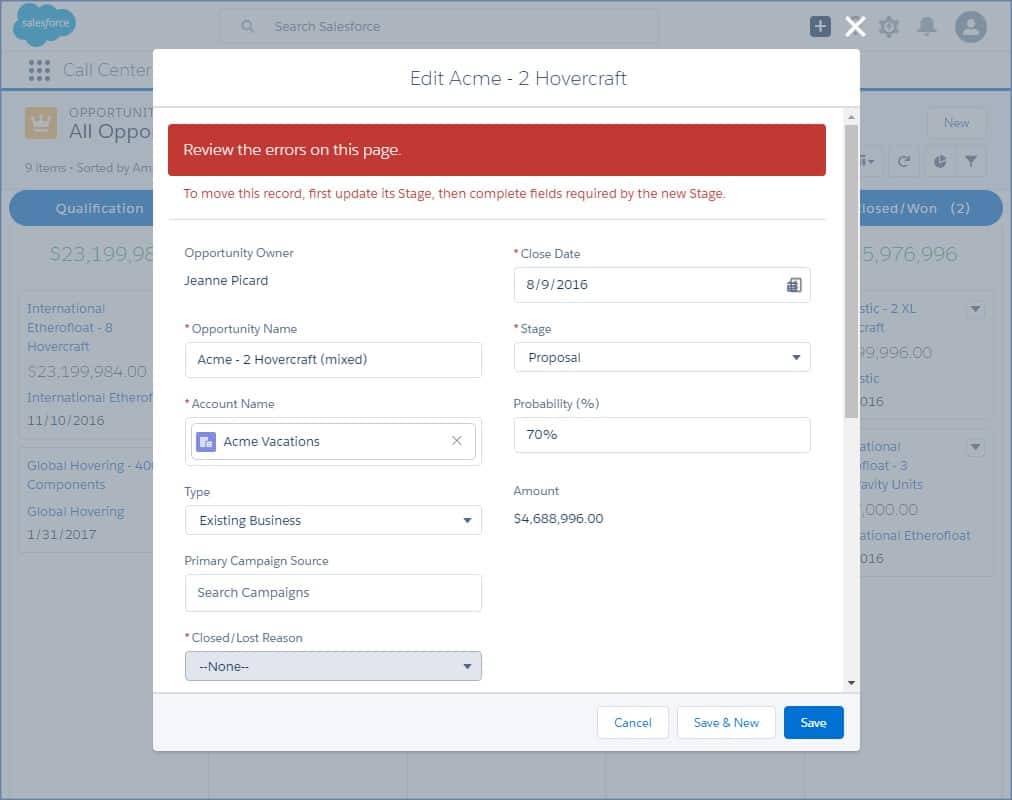Viewport: 1012px width, 800px height.
Task: Click the Acme Vacations account icon
Action: click(206, 441)
